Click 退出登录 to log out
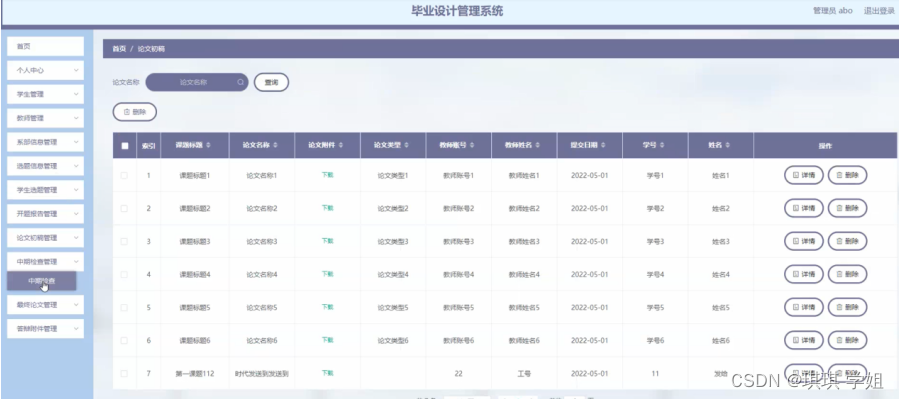Viewport: 899px width, 399px height. point(879,11)
